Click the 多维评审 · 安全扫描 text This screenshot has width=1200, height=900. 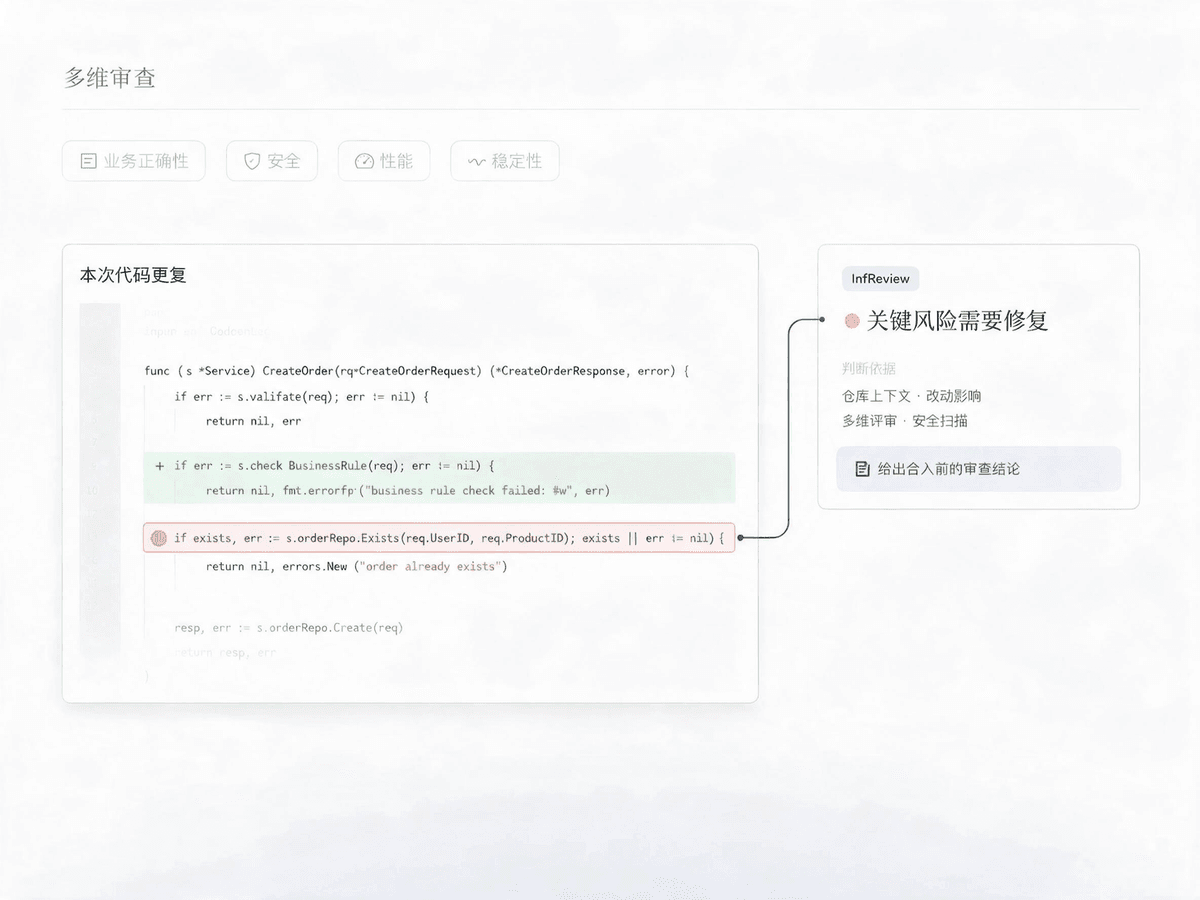[x=904, y=421]
